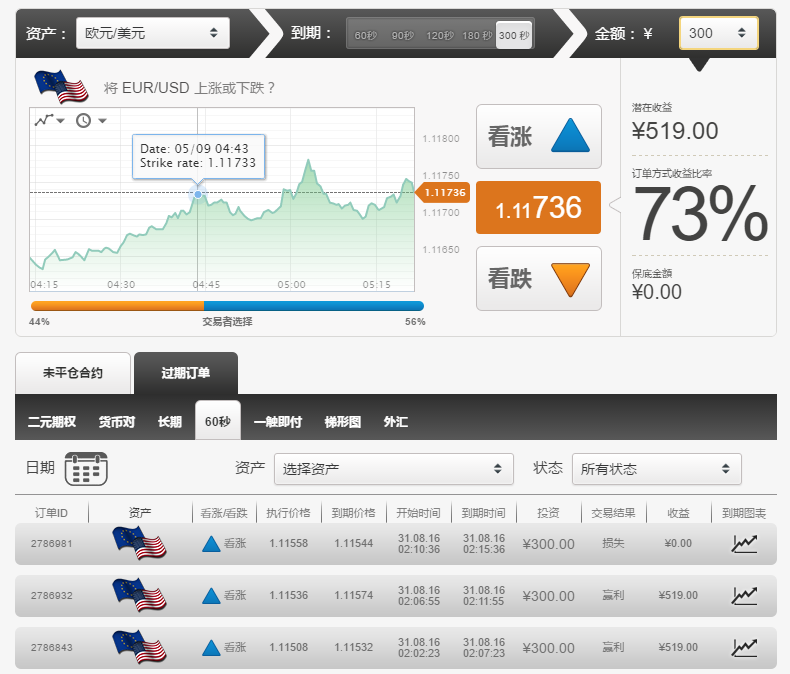Open expiry chart for order 2786981
The height and width of the screenshot is (674, 790).
point(744,544)
